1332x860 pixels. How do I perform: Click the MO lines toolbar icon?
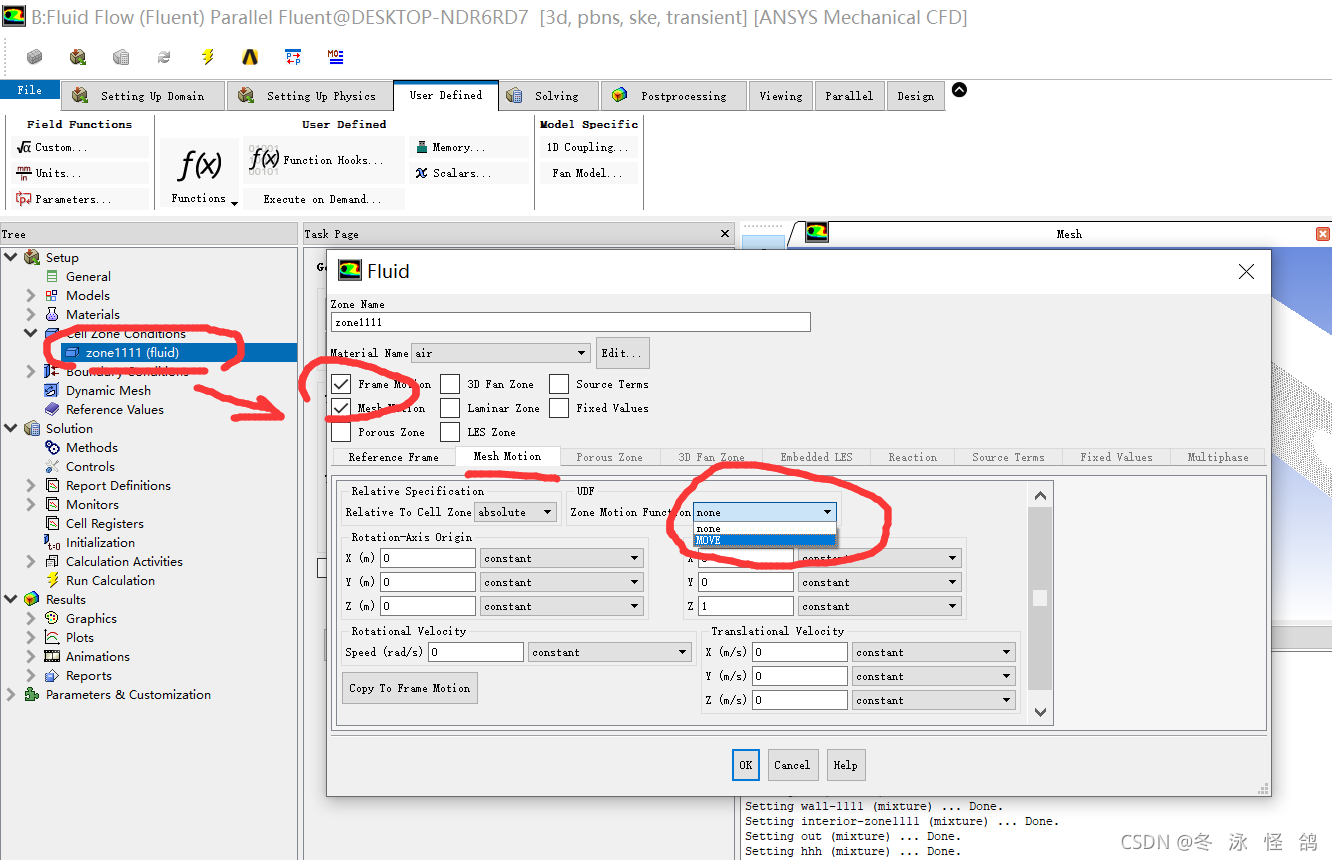point(336,57)
